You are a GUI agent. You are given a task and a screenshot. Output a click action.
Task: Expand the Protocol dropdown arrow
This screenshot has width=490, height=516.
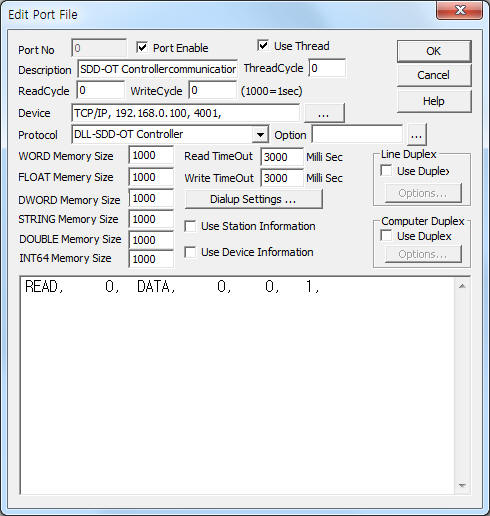point(260,135)
